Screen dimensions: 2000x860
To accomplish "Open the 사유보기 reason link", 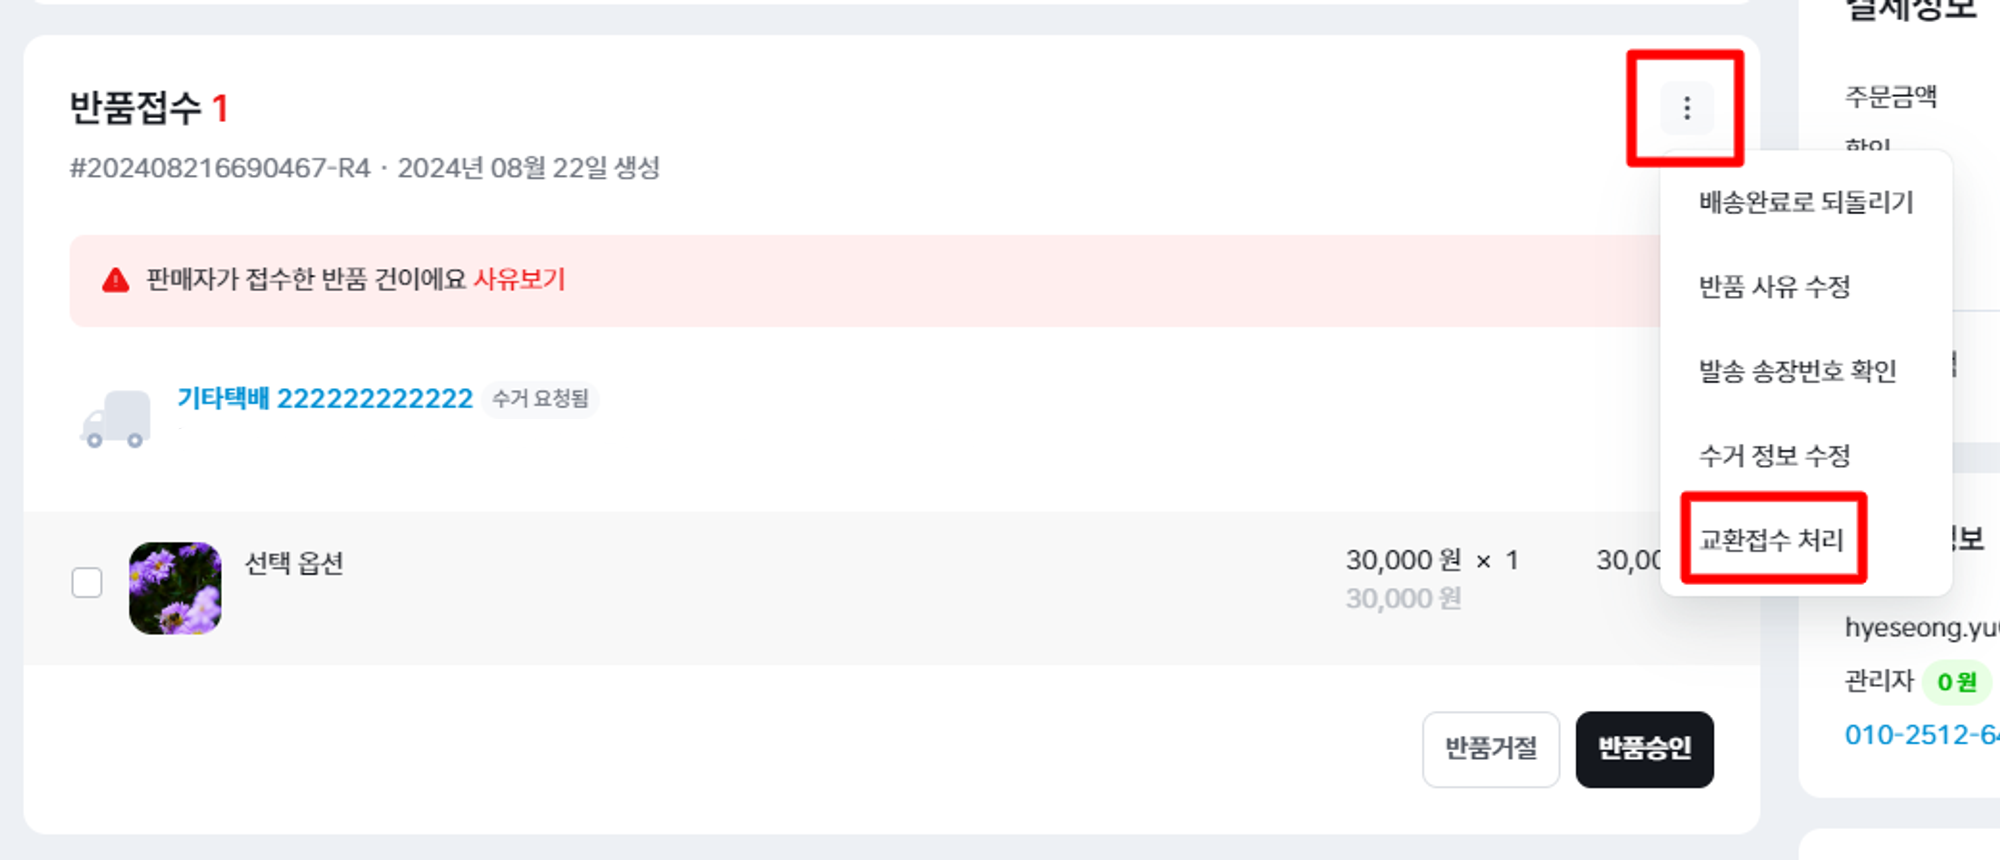I will point(519,280).
